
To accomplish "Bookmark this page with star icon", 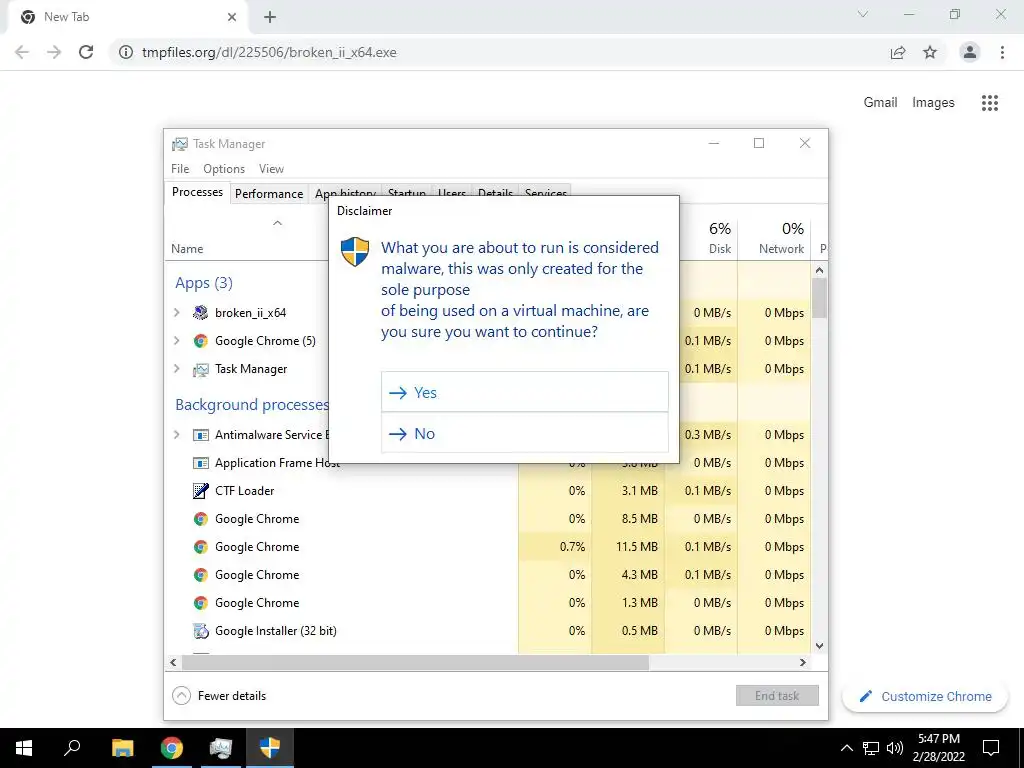I will (930, 52).
